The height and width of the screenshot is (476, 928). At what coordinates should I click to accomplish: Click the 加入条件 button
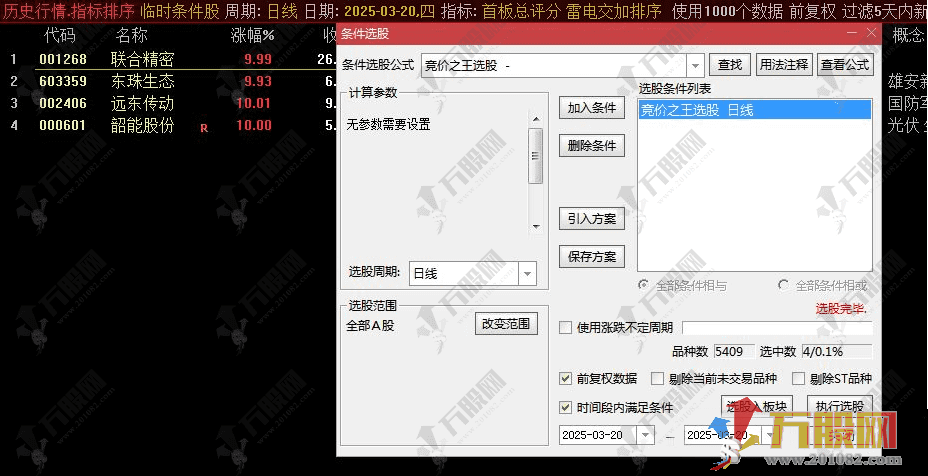pos(591,108)
